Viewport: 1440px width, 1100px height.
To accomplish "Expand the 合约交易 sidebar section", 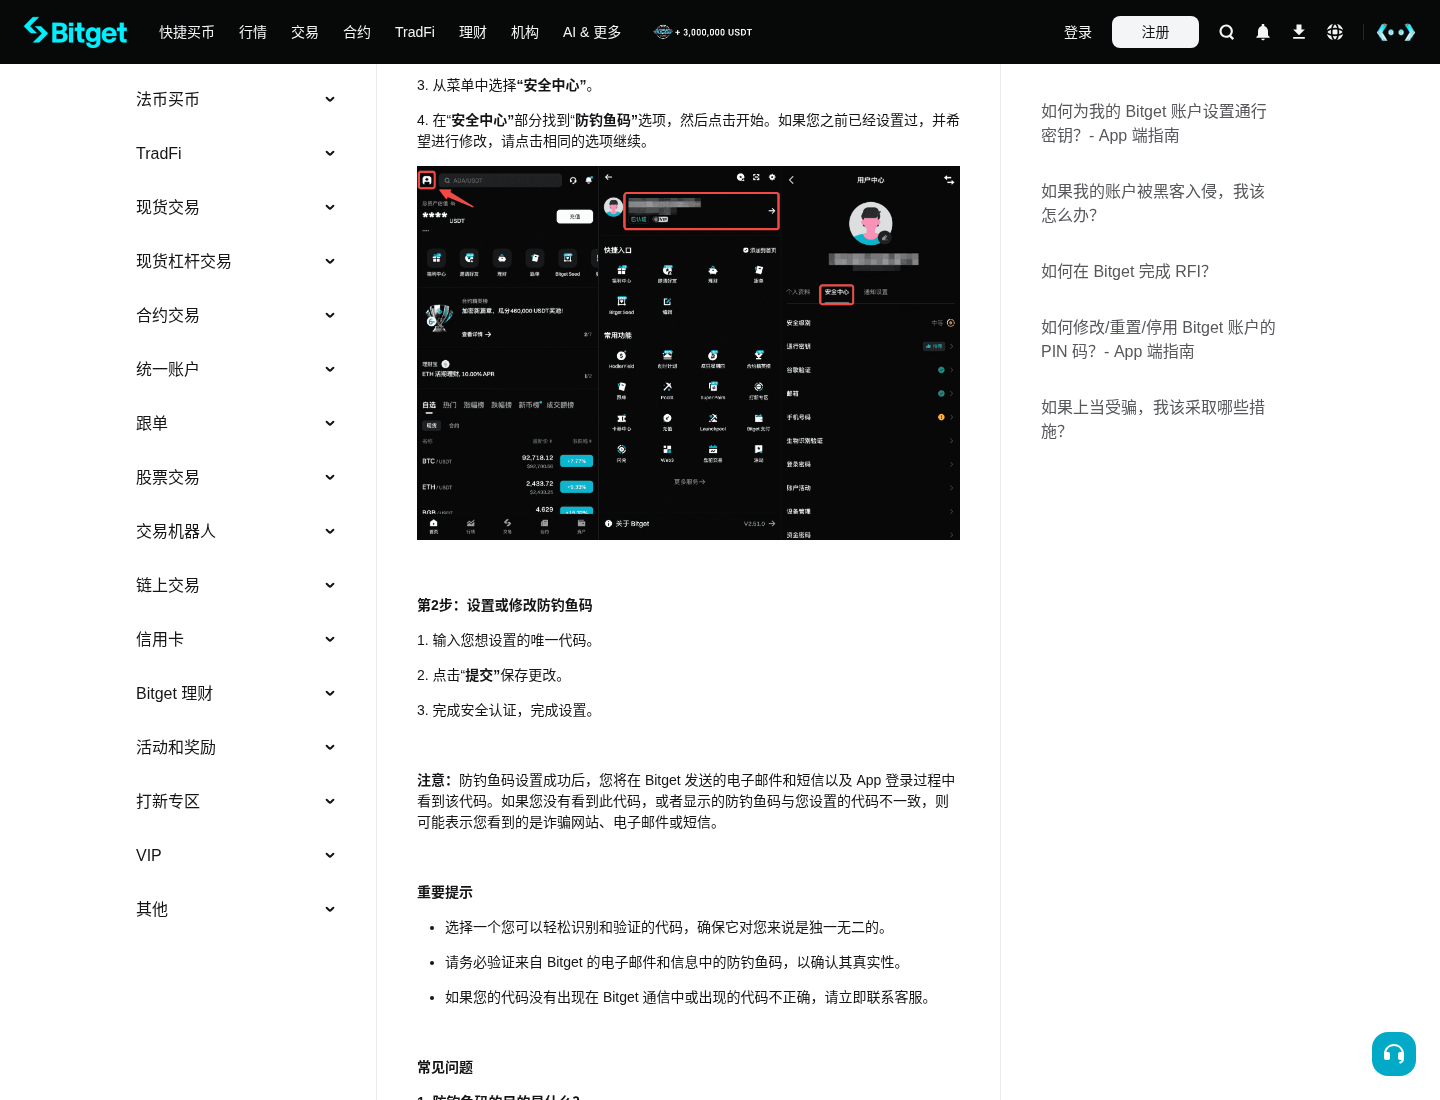I will pyautogui.click(x=236, y=315).
